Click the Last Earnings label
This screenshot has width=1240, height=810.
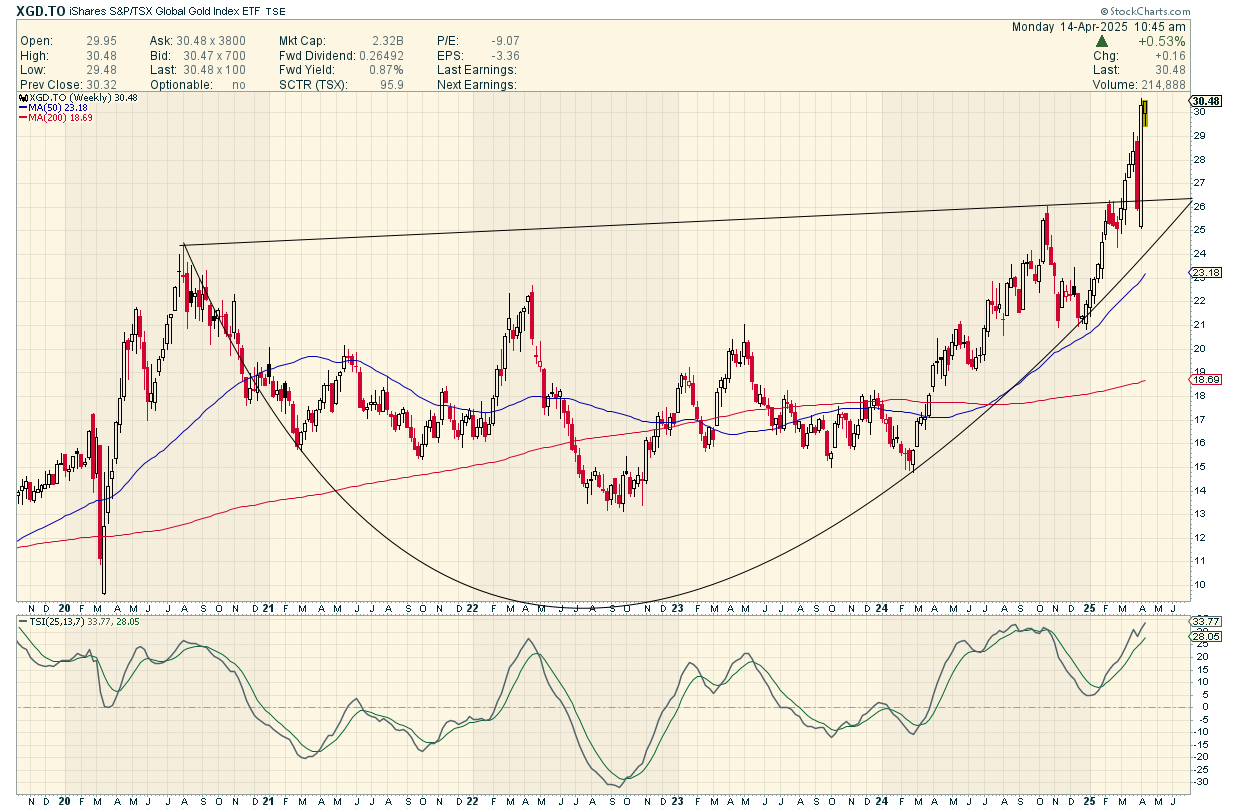476,70
